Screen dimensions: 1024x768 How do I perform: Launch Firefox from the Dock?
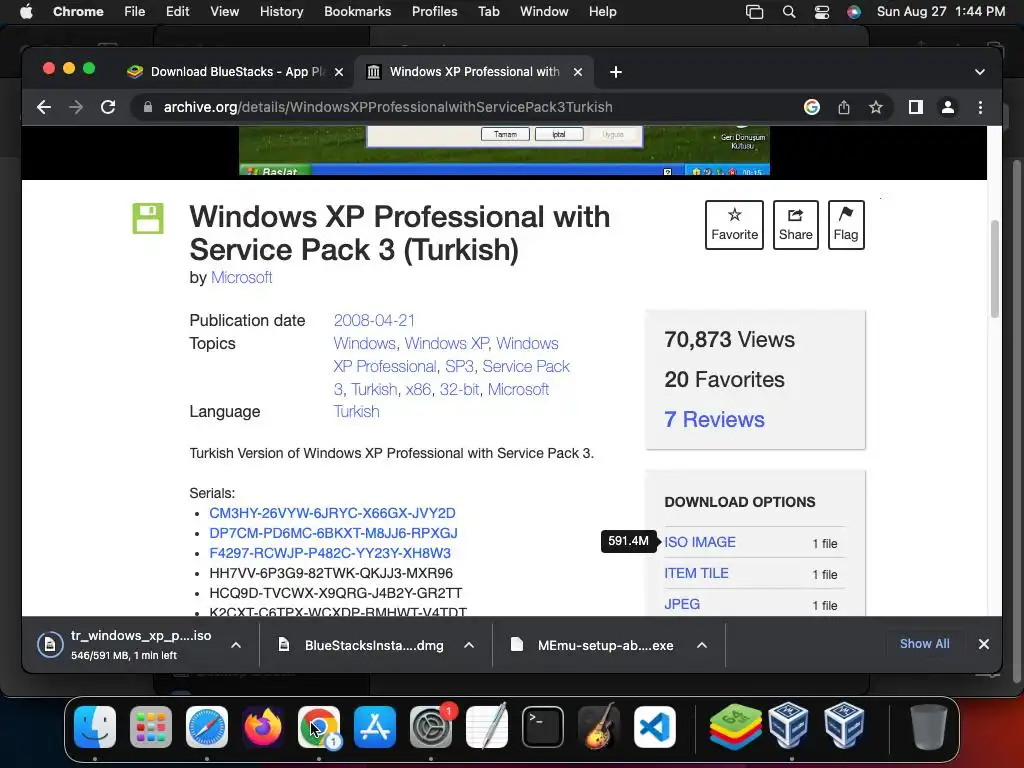pyautogui.click(x=263, y=727)
